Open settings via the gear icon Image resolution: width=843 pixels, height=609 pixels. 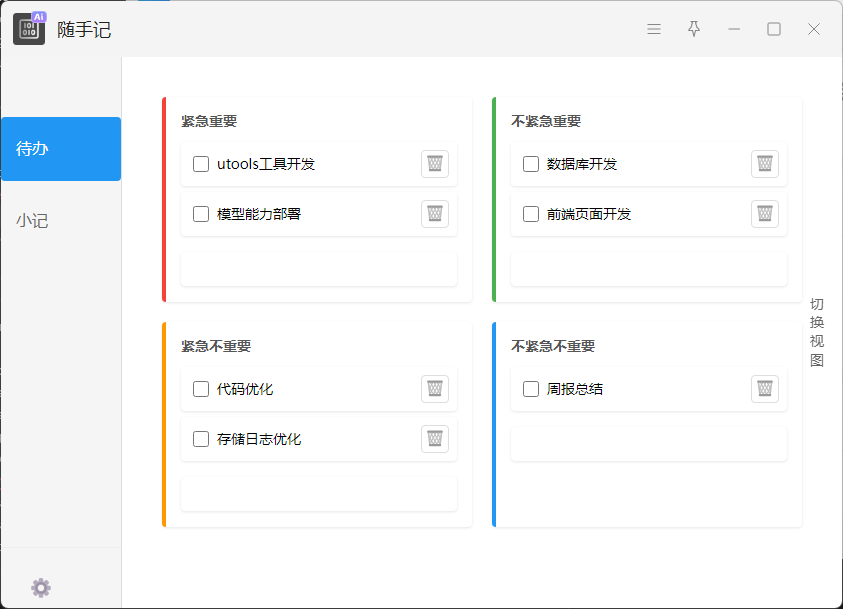[41, 587]
